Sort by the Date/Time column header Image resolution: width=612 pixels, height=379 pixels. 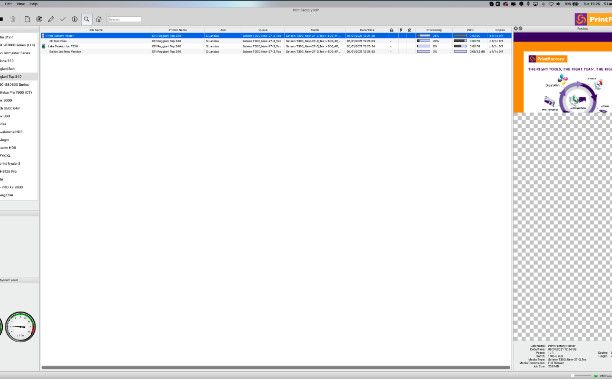[367, 30]
